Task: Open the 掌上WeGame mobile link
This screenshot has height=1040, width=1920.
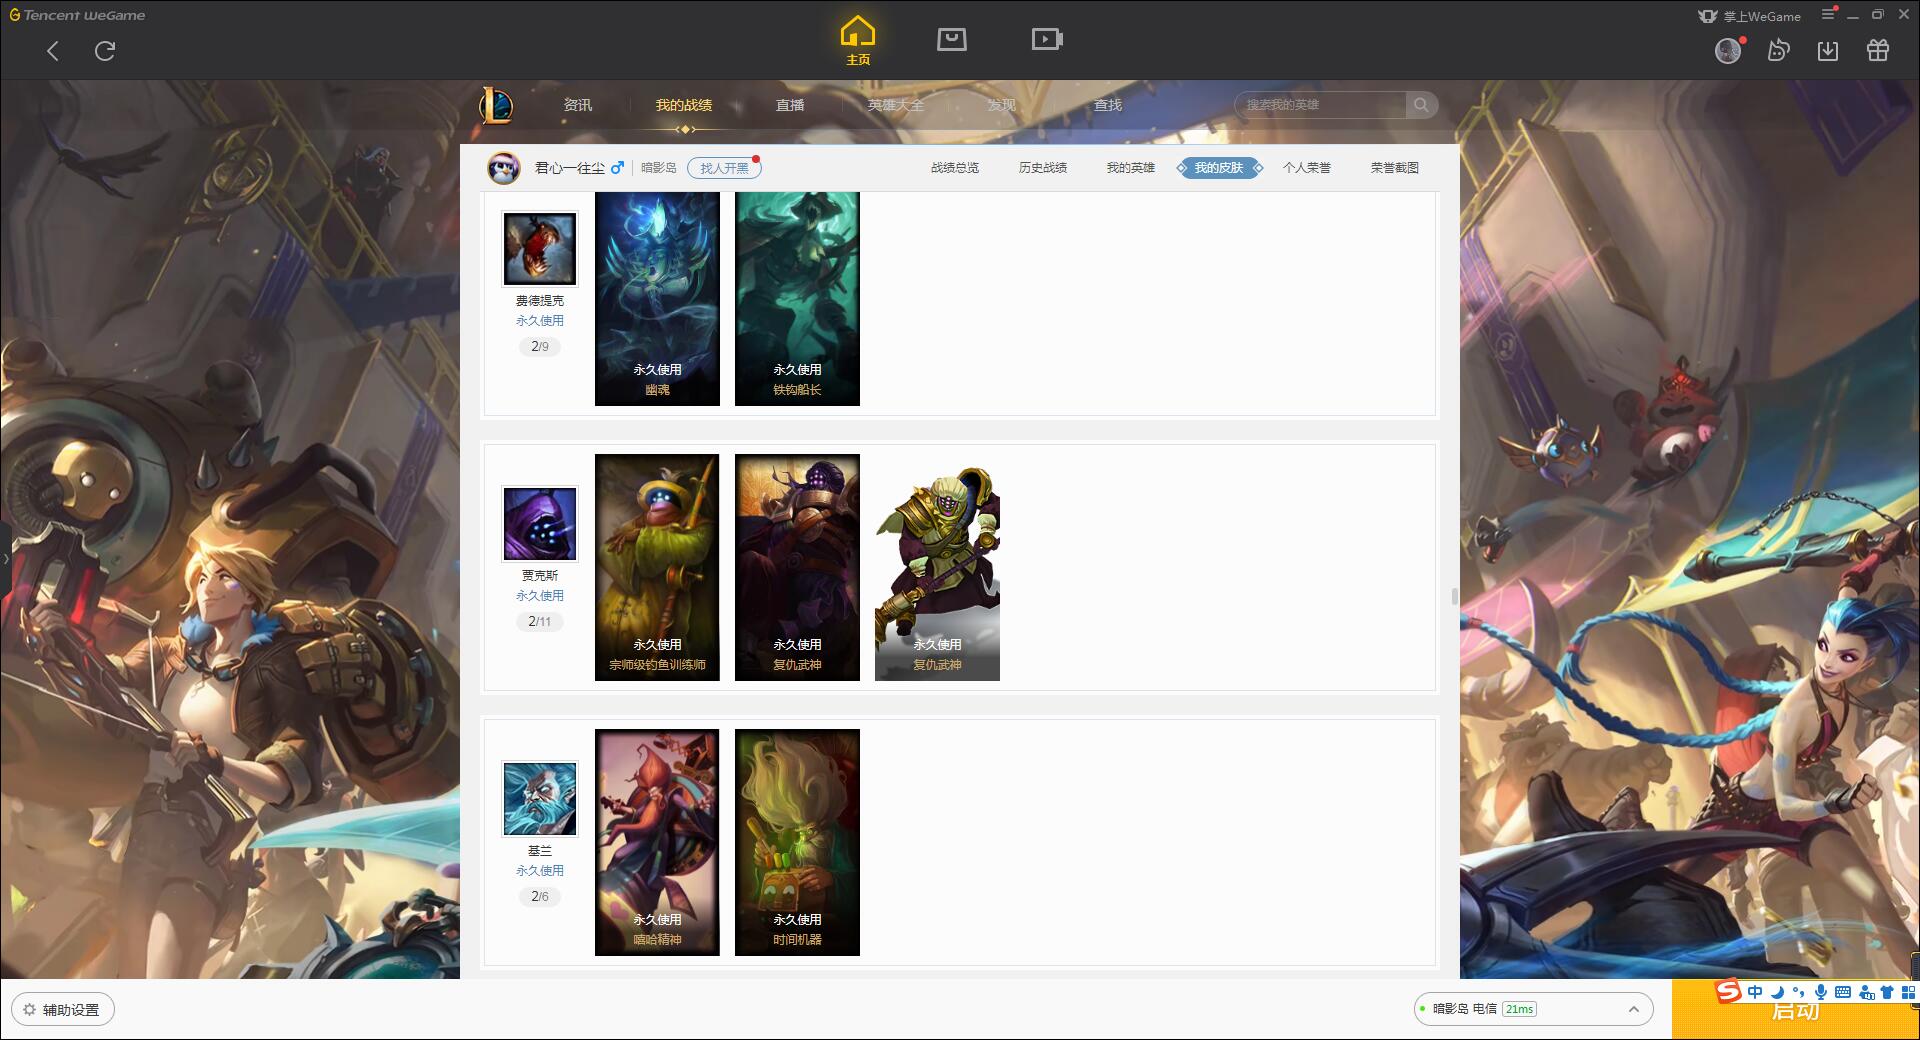Action: point(1749,16)
